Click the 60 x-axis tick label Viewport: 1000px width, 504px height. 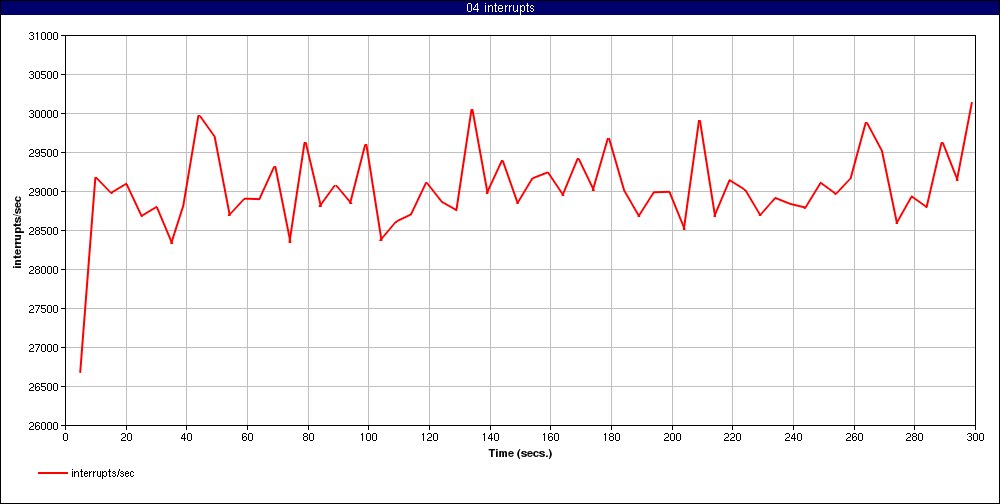tap(247, 437)
